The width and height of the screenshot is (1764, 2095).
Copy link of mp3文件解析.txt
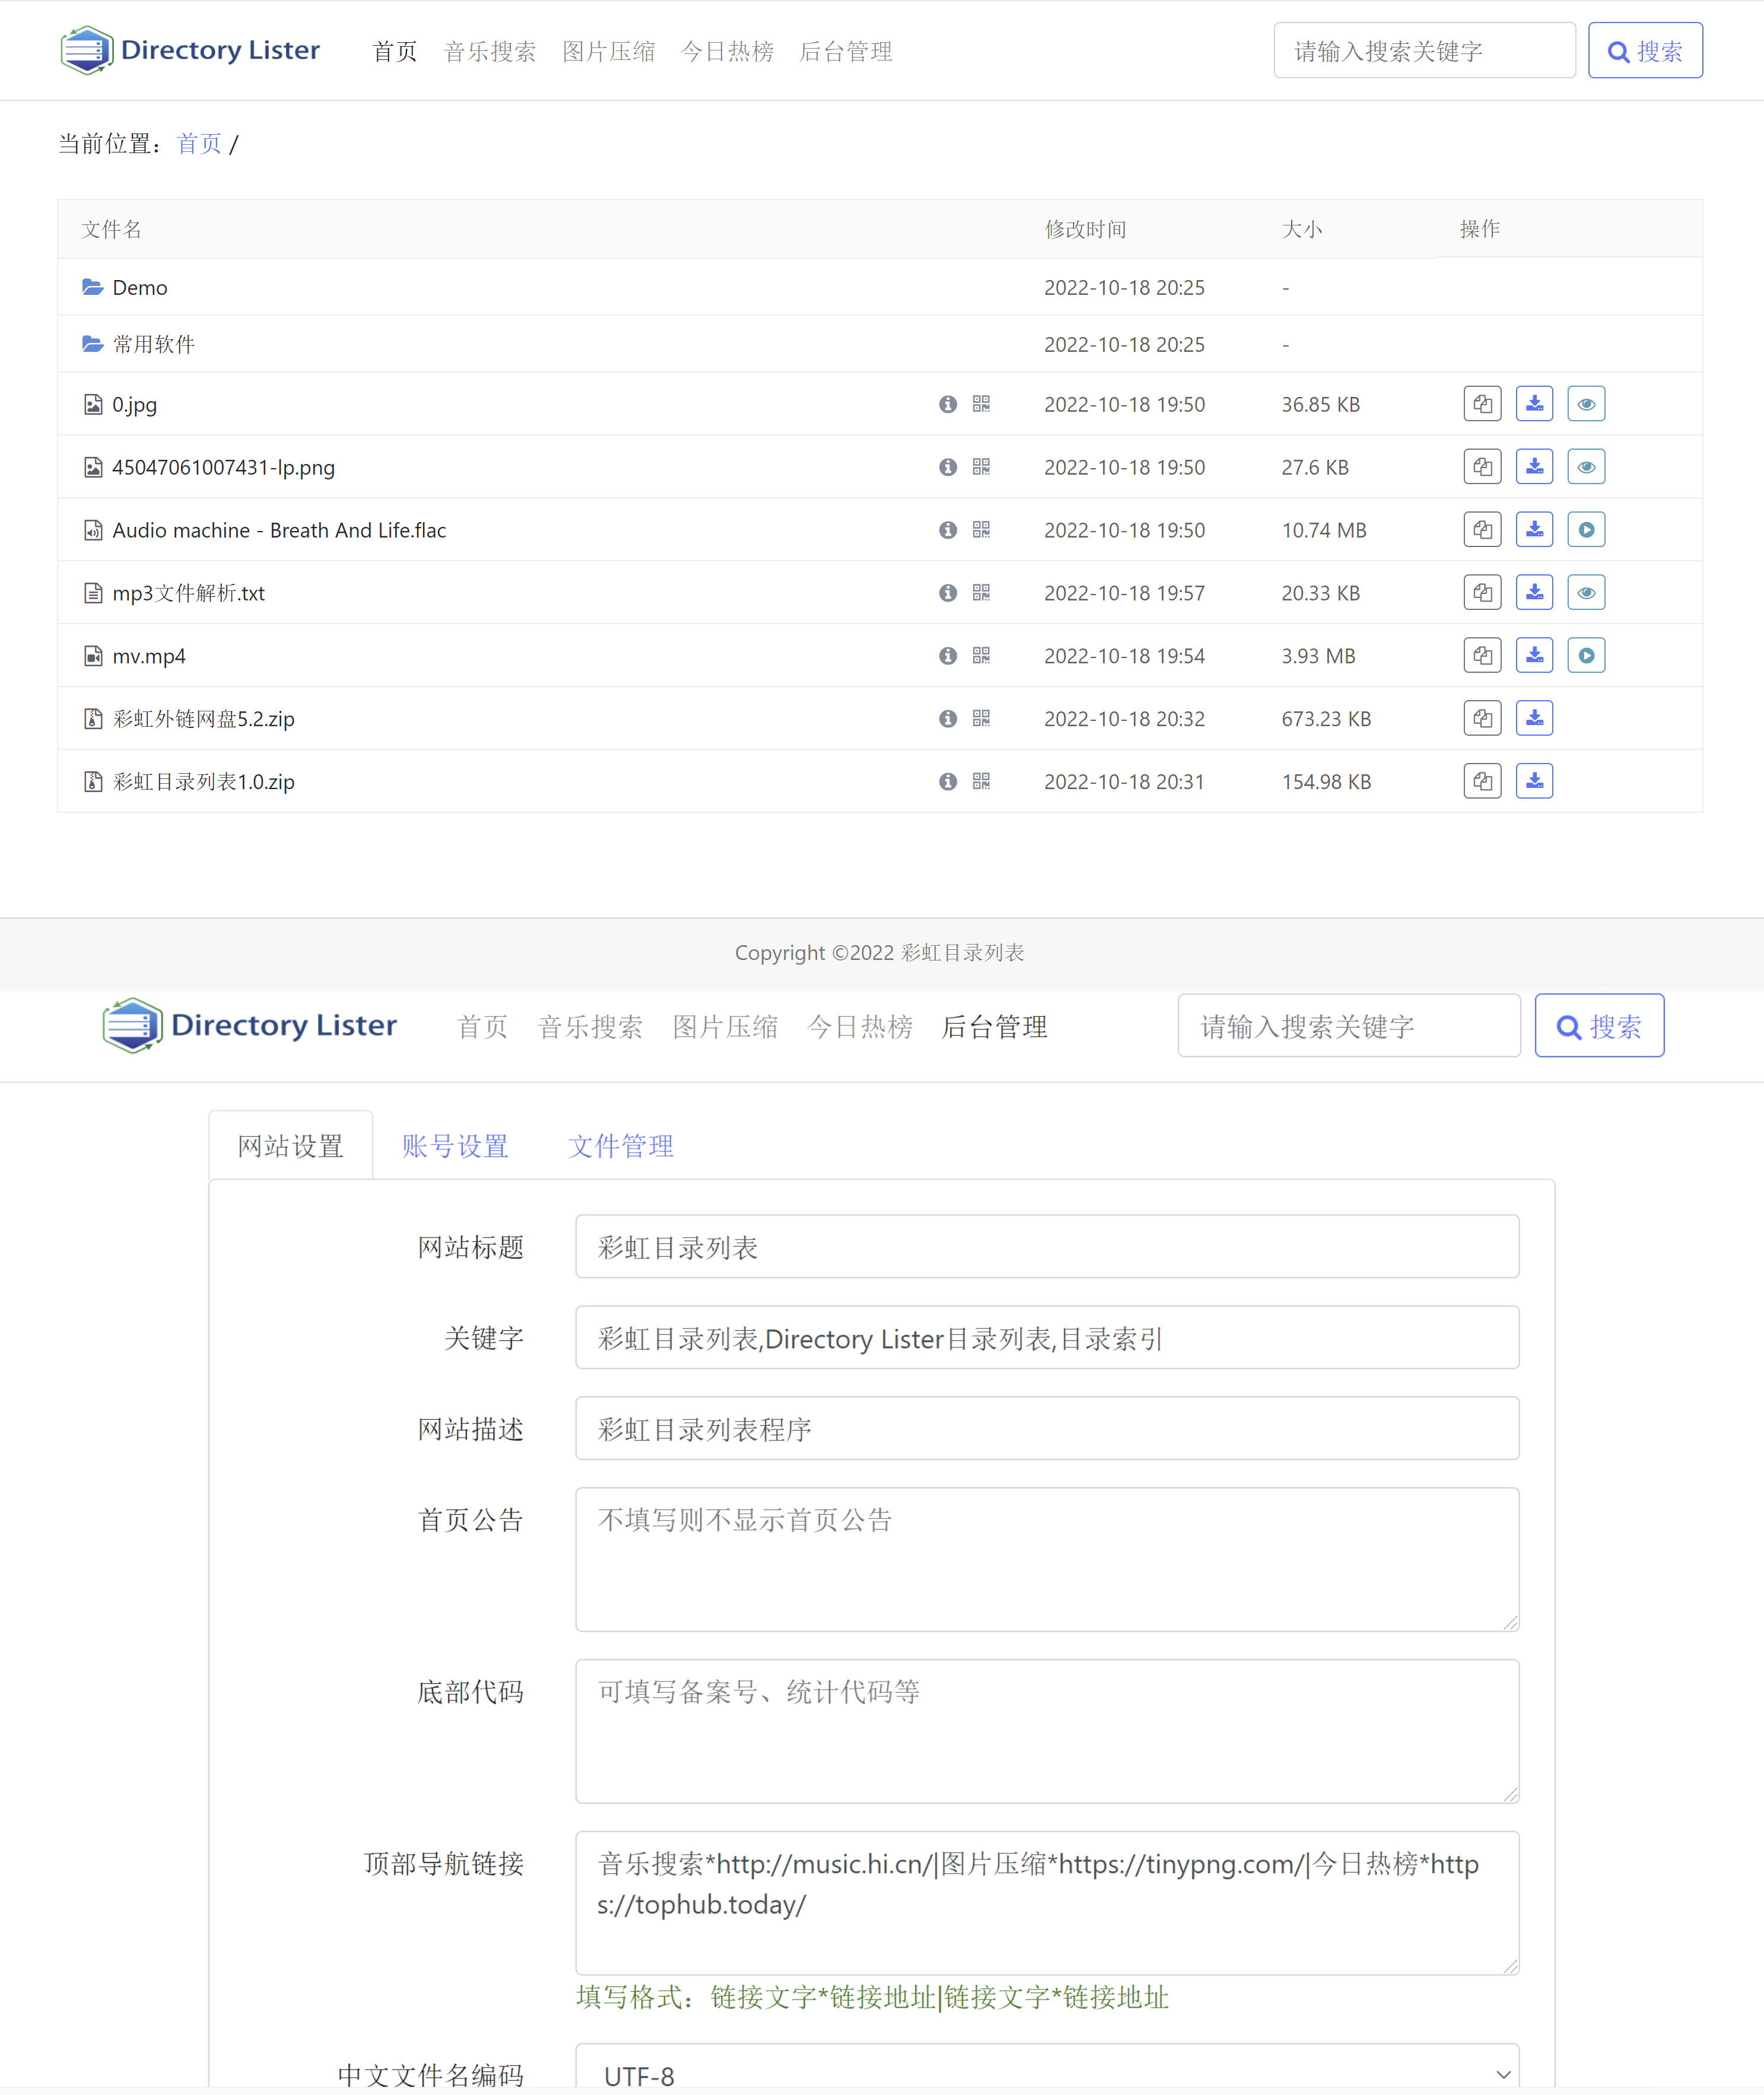(x=1482, y=593)
